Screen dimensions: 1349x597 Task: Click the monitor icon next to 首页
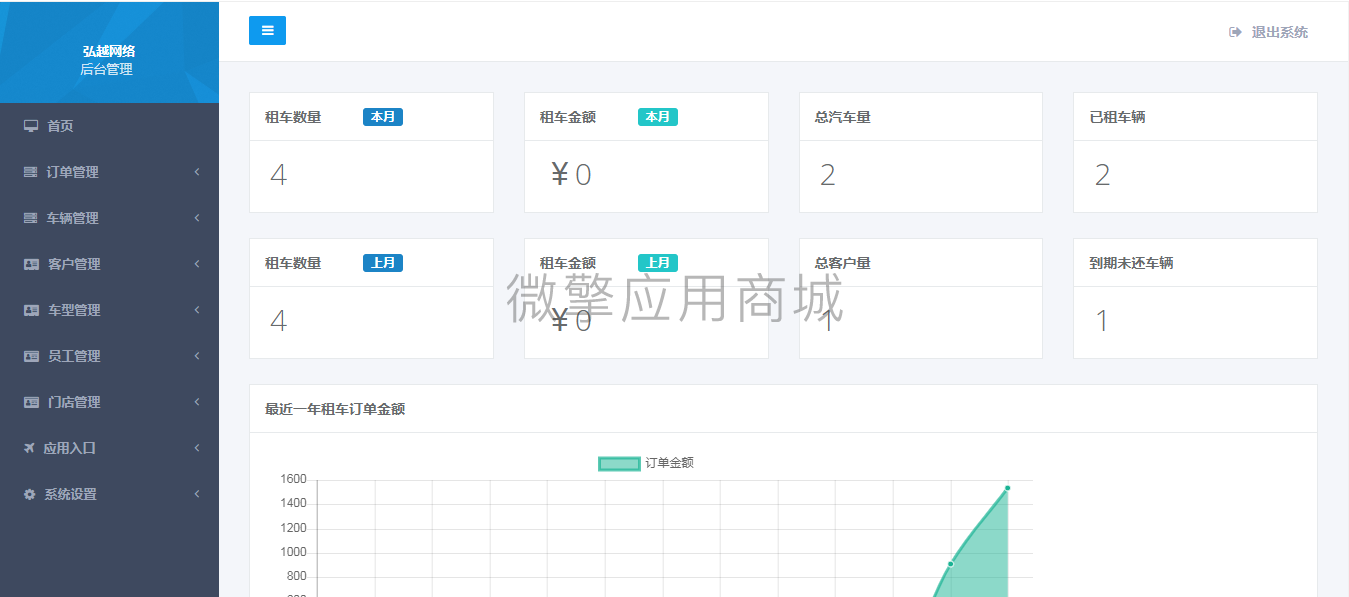tap(31, 126)
